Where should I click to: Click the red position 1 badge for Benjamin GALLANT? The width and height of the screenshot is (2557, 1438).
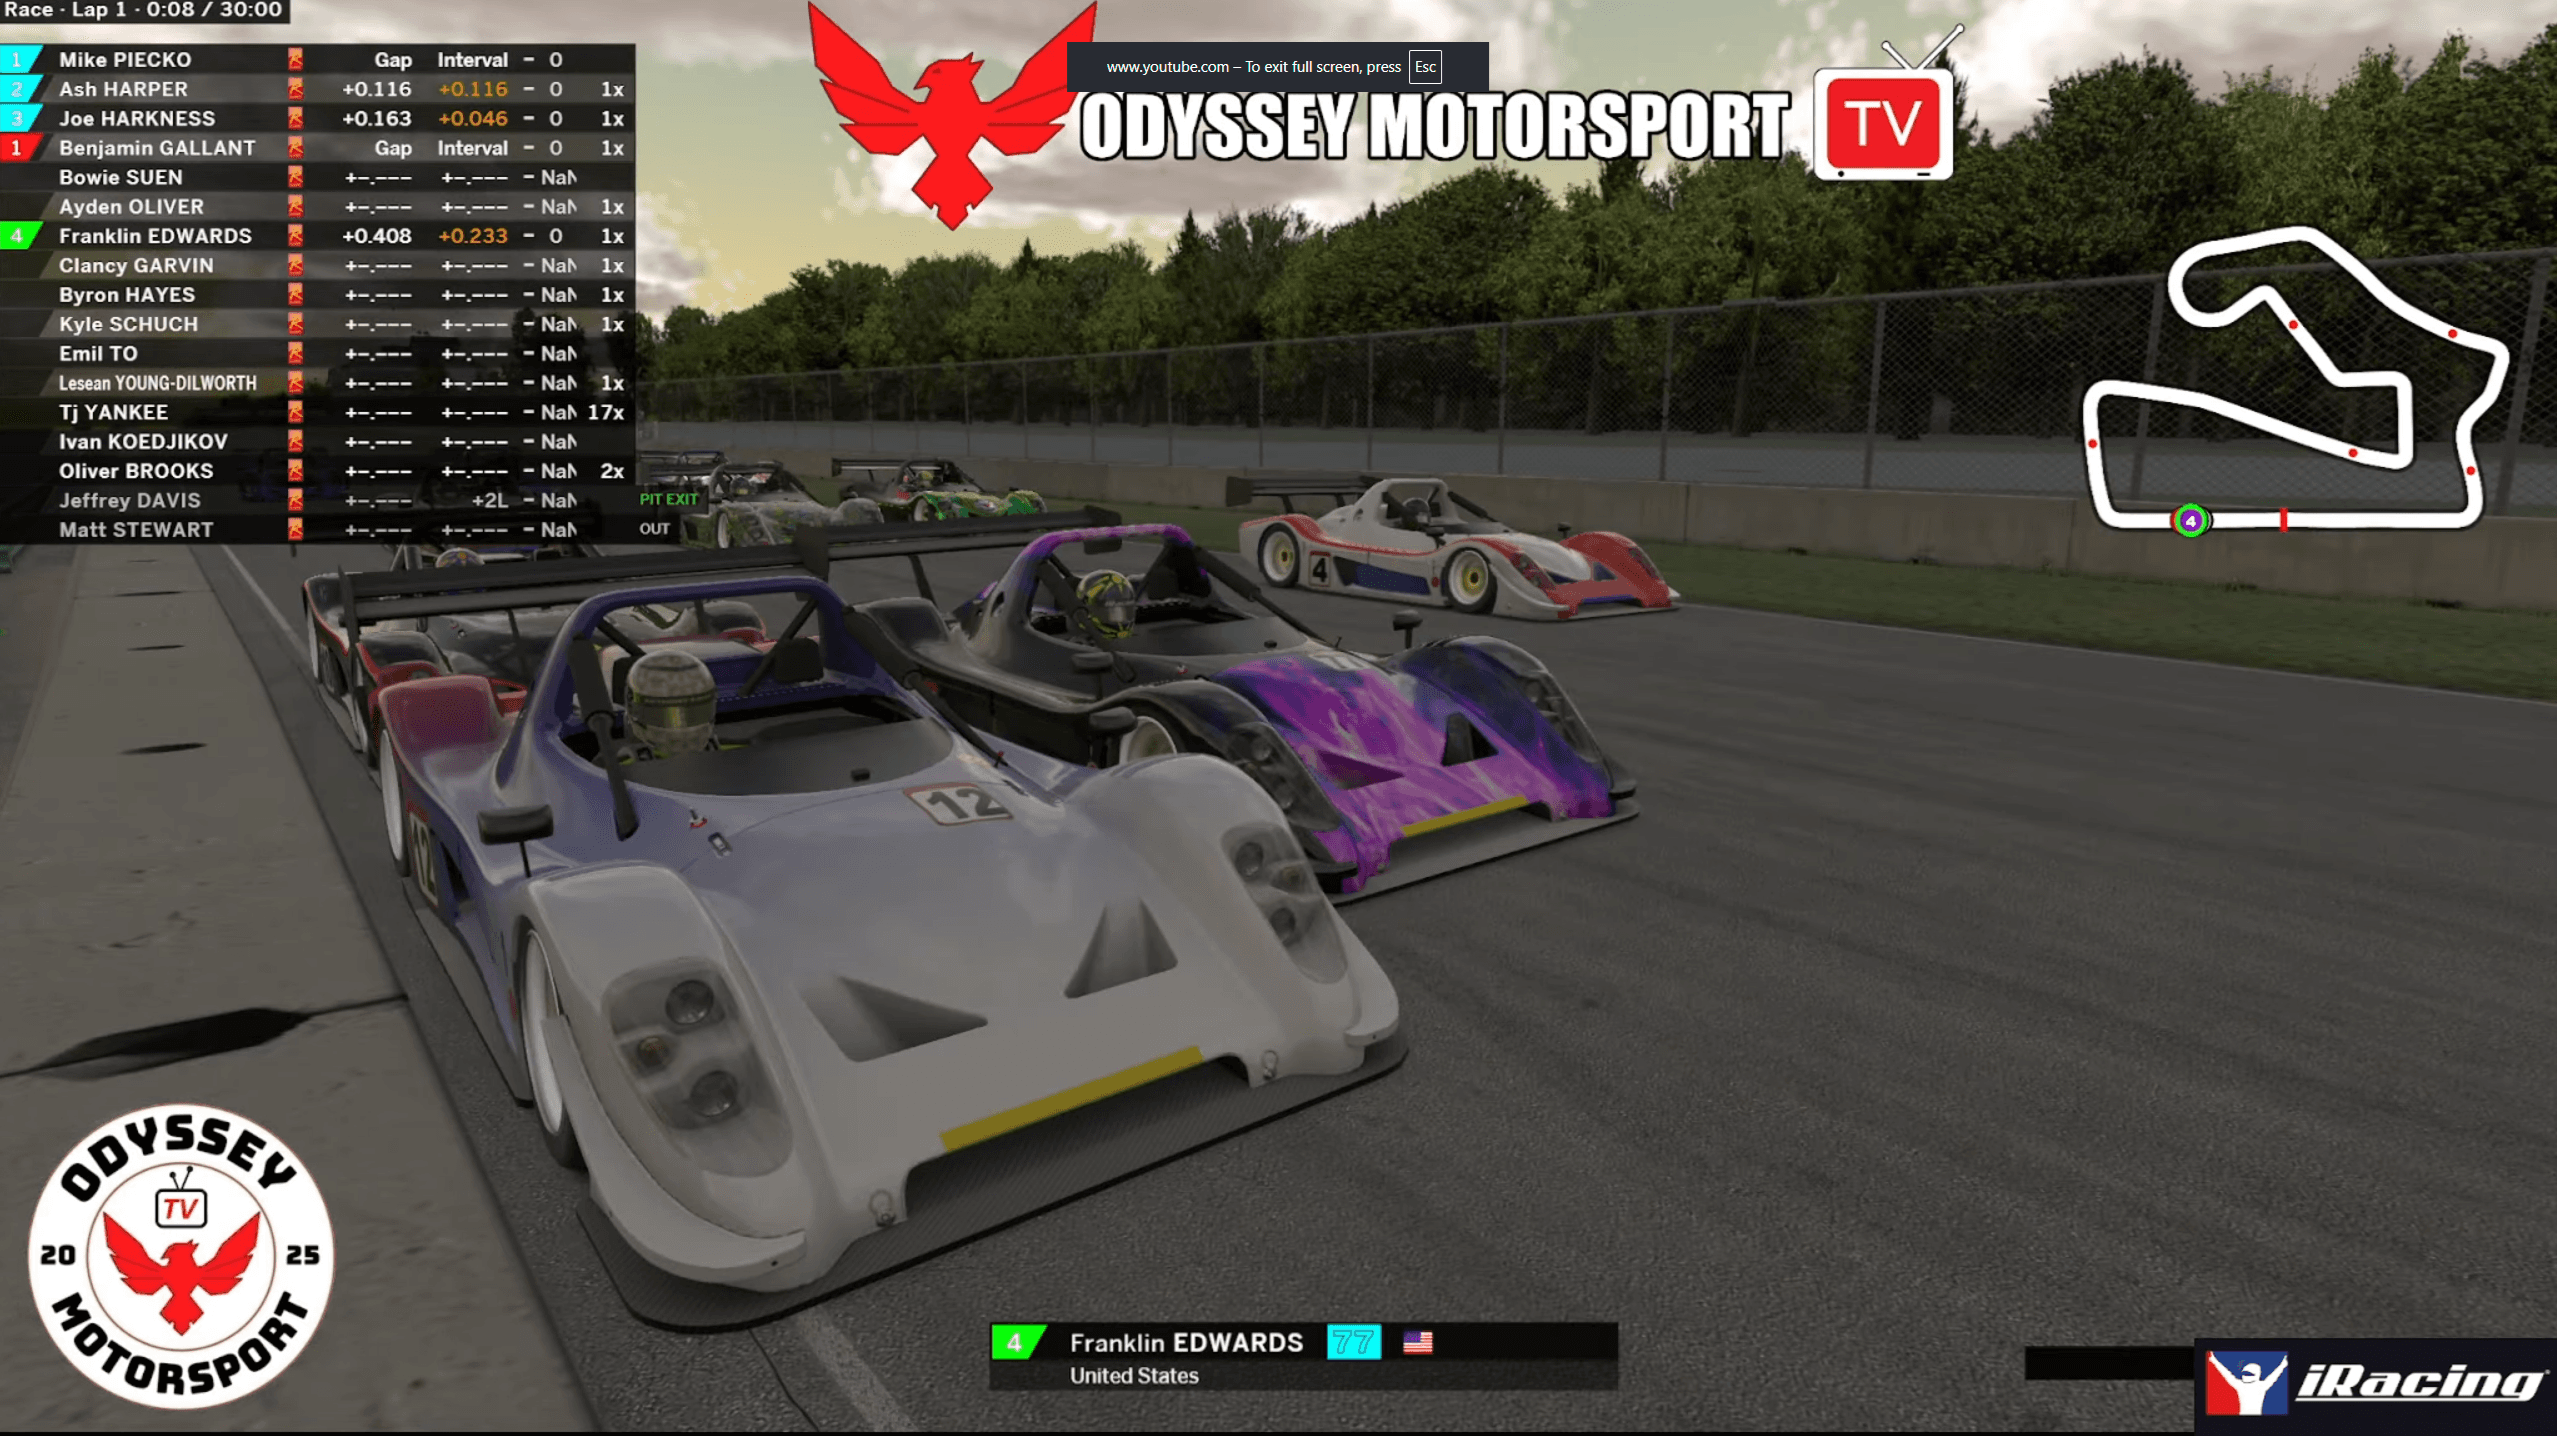19,148
